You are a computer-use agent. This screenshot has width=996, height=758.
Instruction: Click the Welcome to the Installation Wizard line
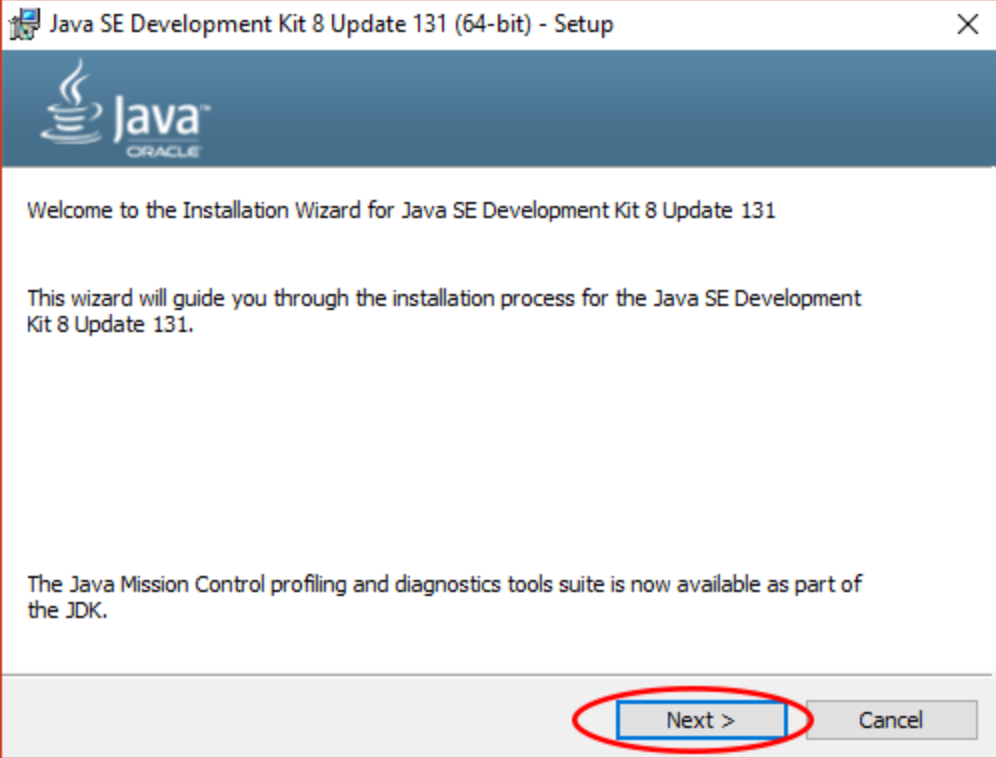click(x=400, y=211)
